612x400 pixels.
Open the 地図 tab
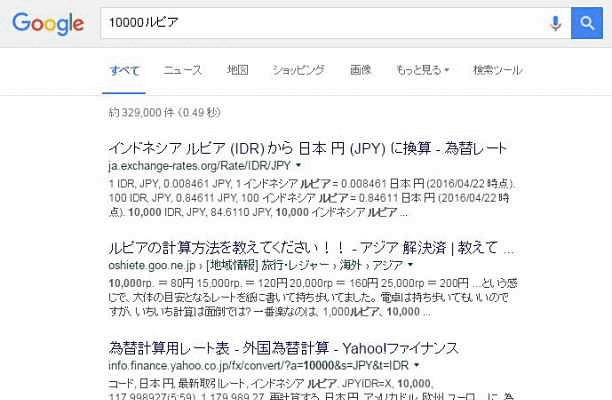tap(237, 70)
